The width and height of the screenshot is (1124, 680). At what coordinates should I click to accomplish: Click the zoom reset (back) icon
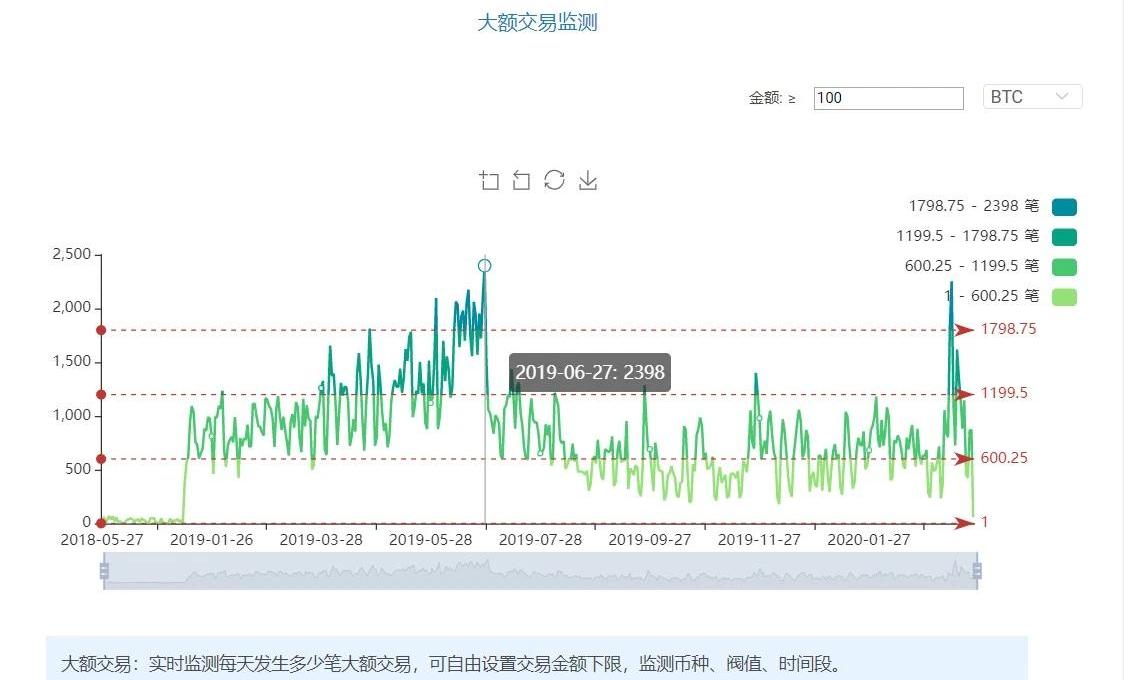521,180
